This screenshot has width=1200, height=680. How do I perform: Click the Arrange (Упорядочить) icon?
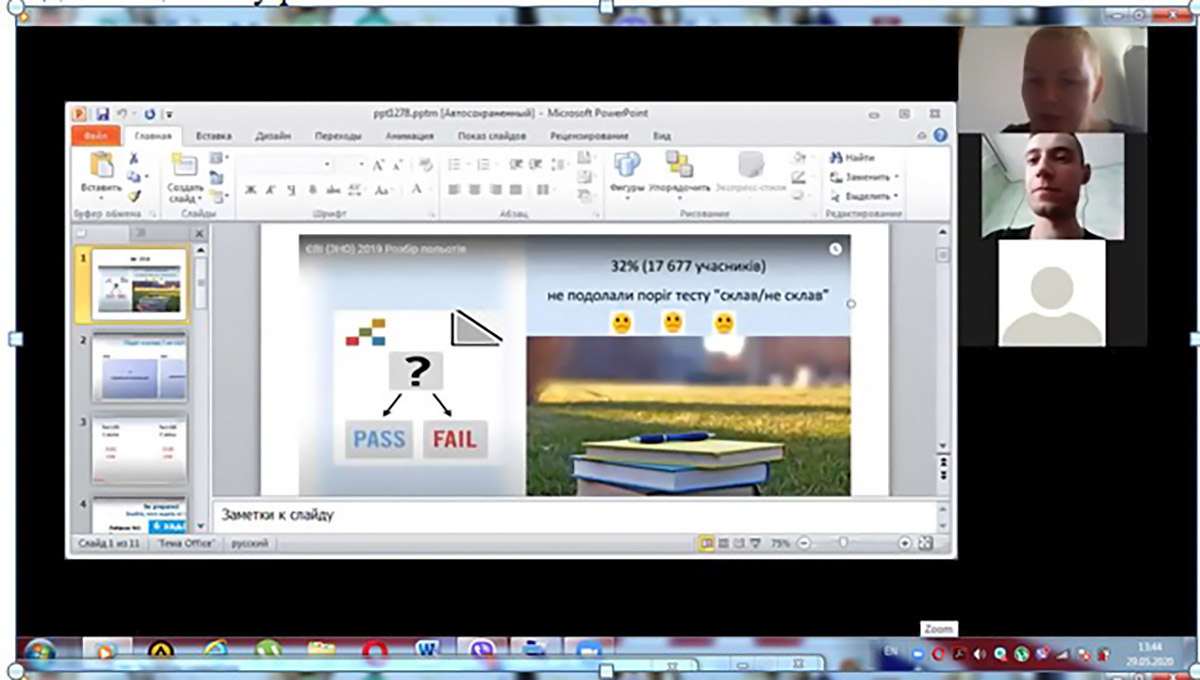(x=679, y=164)
